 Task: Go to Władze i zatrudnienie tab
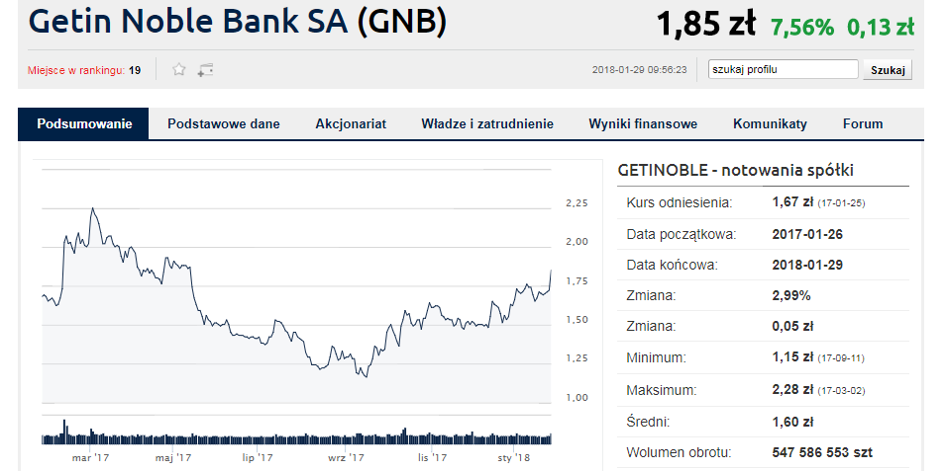487,124
